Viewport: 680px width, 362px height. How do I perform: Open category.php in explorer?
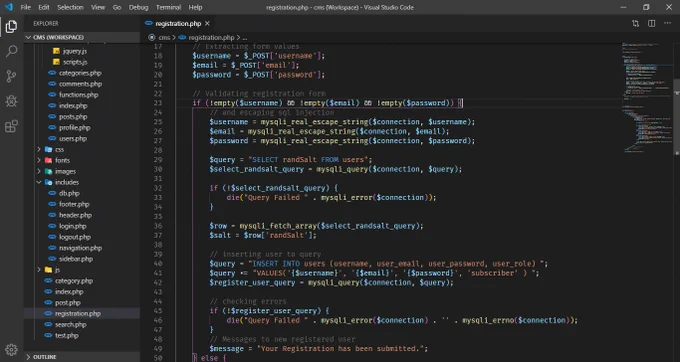pos(74,281)
